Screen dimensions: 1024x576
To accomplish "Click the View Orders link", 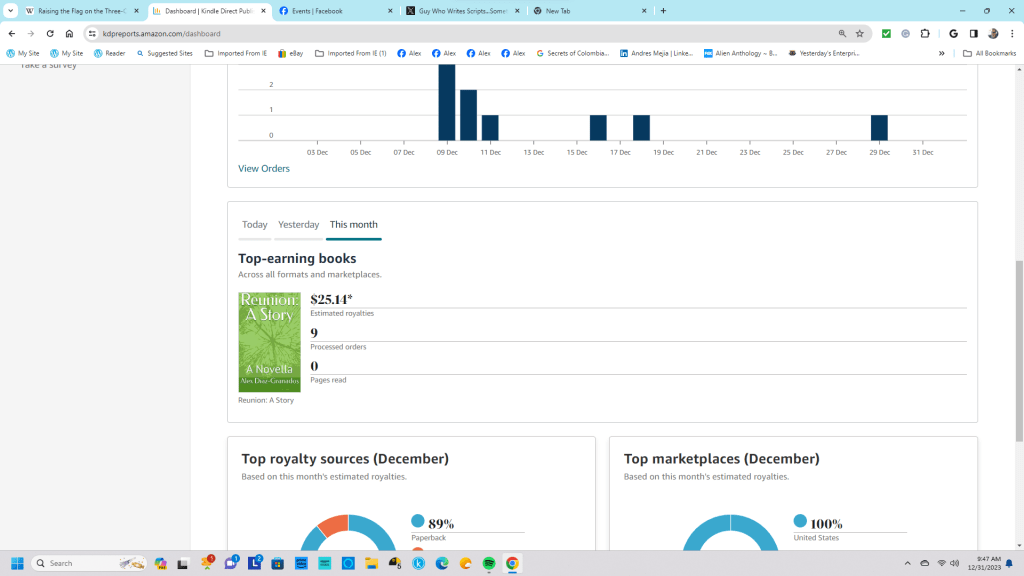I will click(x=264, y=169).
